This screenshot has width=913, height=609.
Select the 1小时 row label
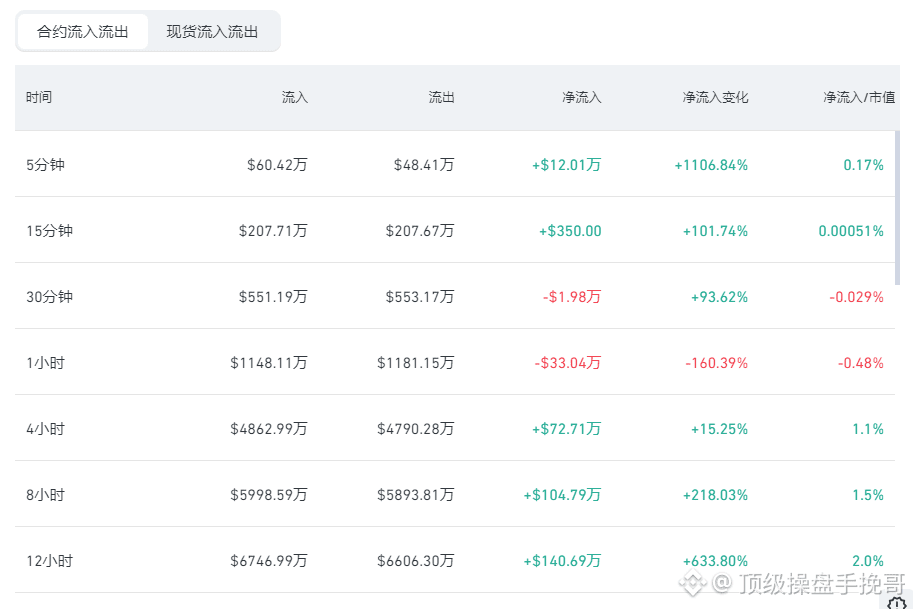click(x=45, y=363)
